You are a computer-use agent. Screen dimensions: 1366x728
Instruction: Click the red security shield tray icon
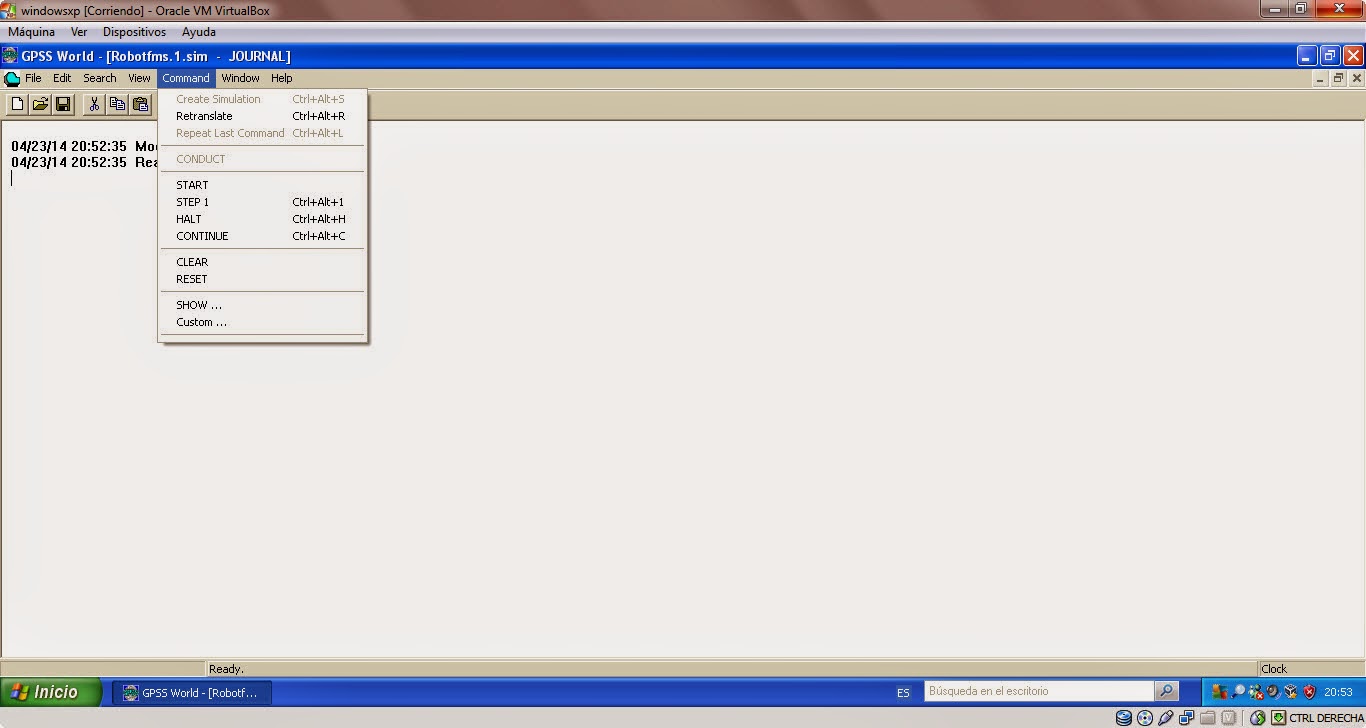pyautogui.click(x=1309, y=692)
